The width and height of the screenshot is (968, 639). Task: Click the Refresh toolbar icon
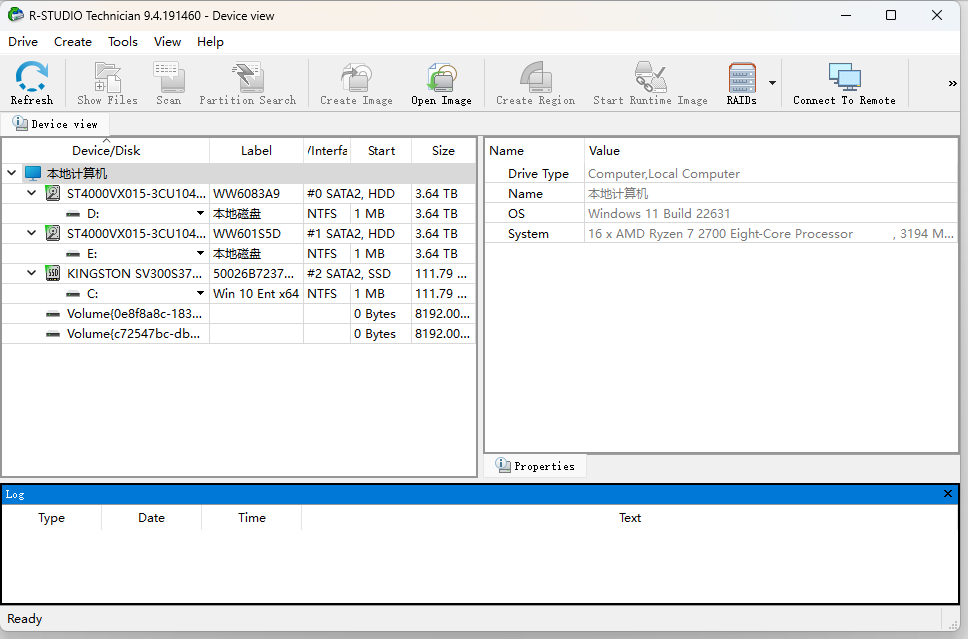click(31, 83)
